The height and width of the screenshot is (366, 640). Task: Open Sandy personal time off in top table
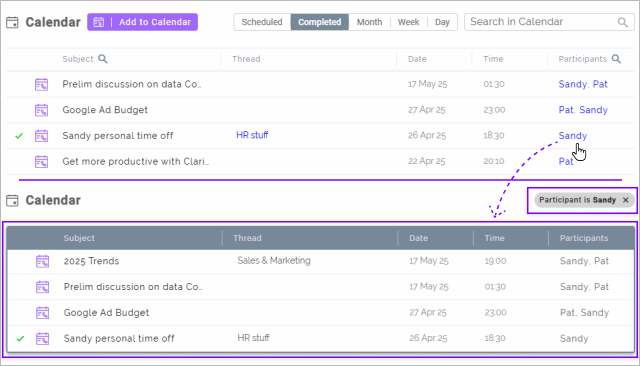tap(118, 136)
